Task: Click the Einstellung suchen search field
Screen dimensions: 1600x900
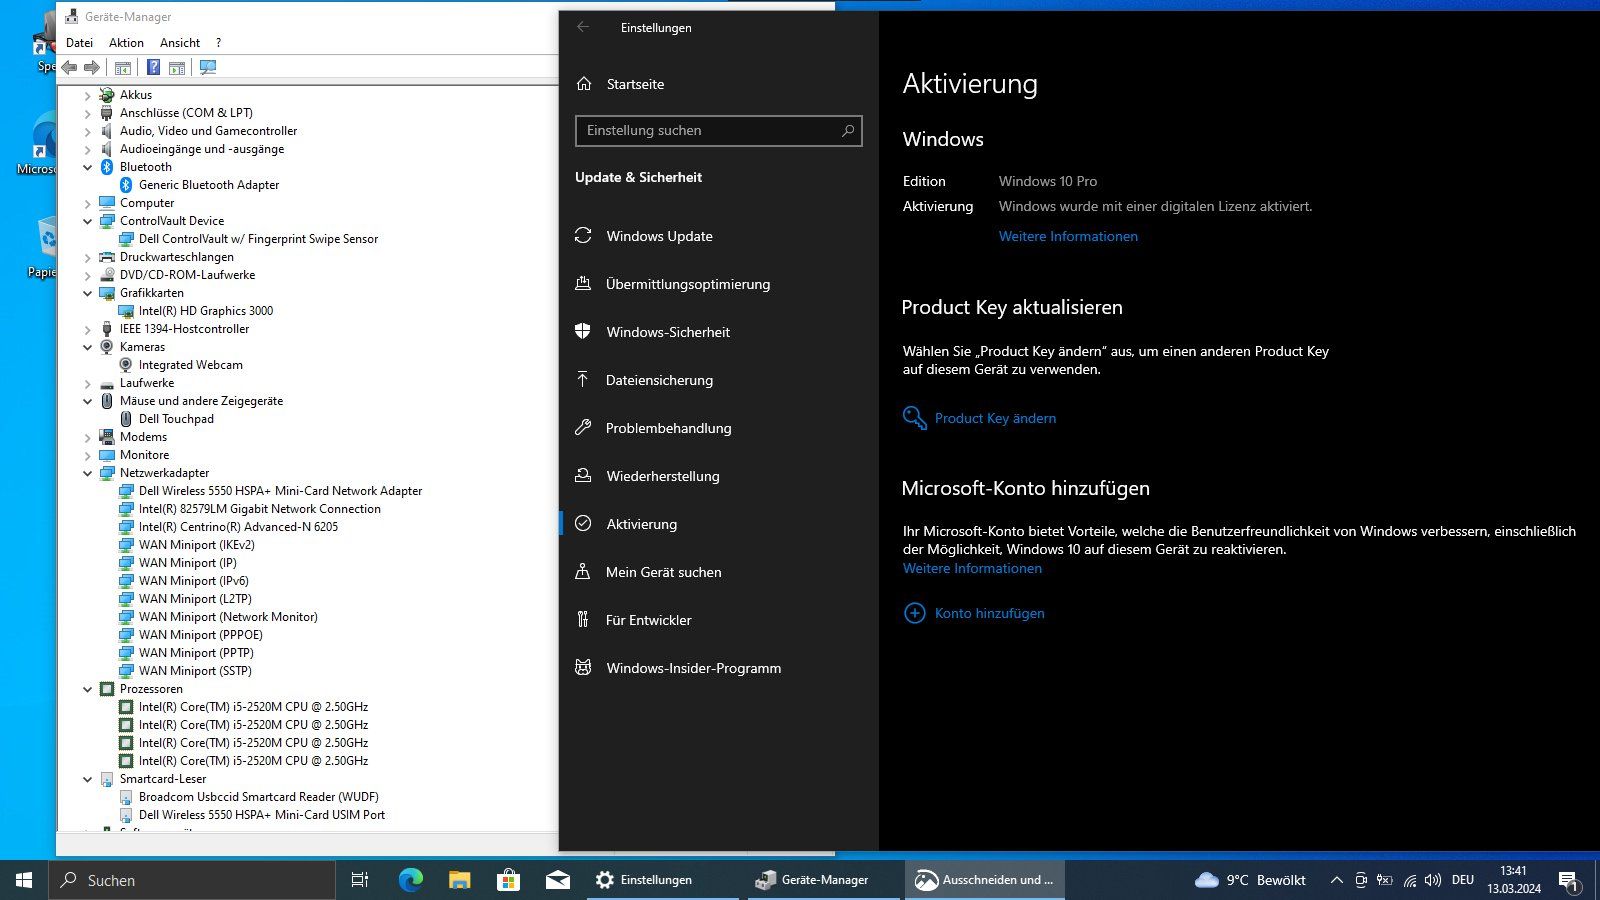Action: click(x=718, y=130)
